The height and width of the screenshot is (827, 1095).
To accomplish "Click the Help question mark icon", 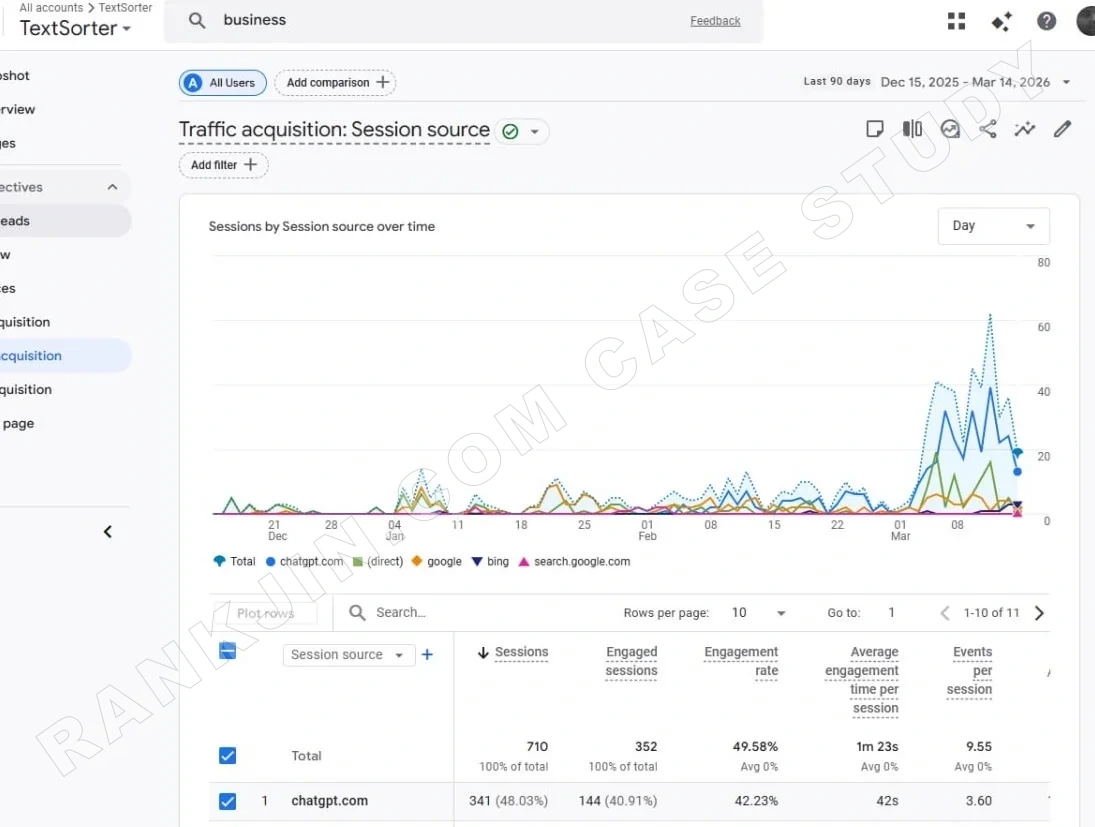I will click(1046, 21).
